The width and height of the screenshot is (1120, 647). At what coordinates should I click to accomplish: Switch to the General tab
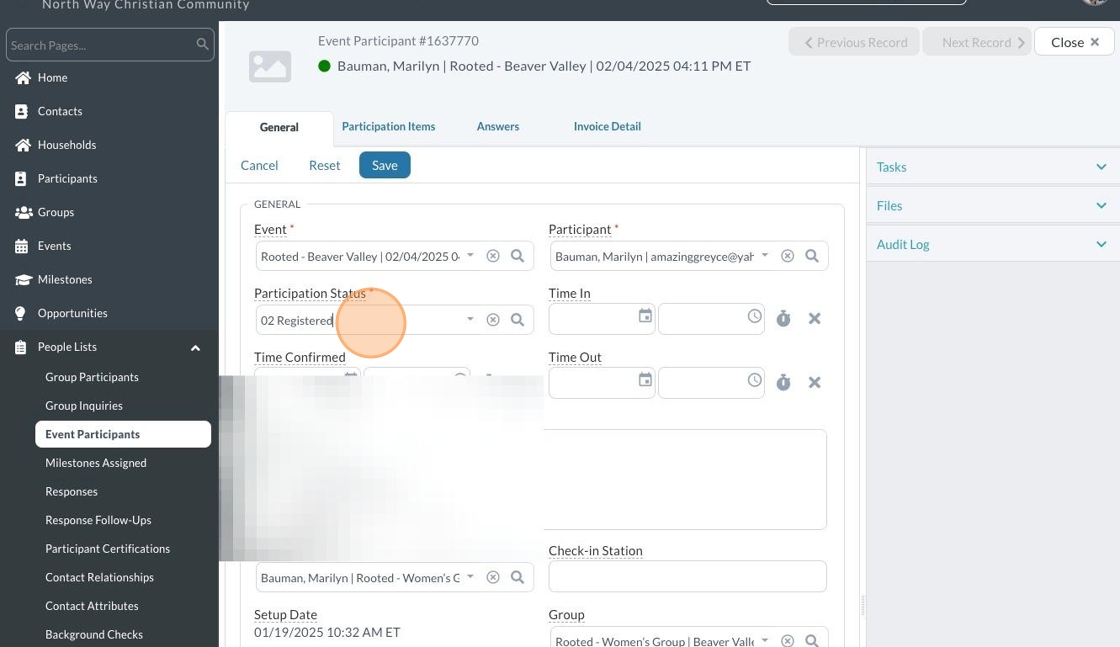coord(279,127)
